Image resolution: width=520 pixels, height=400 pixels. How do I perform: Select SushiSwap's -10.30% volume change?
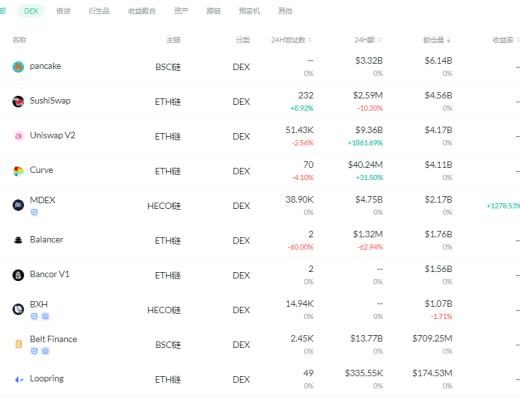coord(370,108)
